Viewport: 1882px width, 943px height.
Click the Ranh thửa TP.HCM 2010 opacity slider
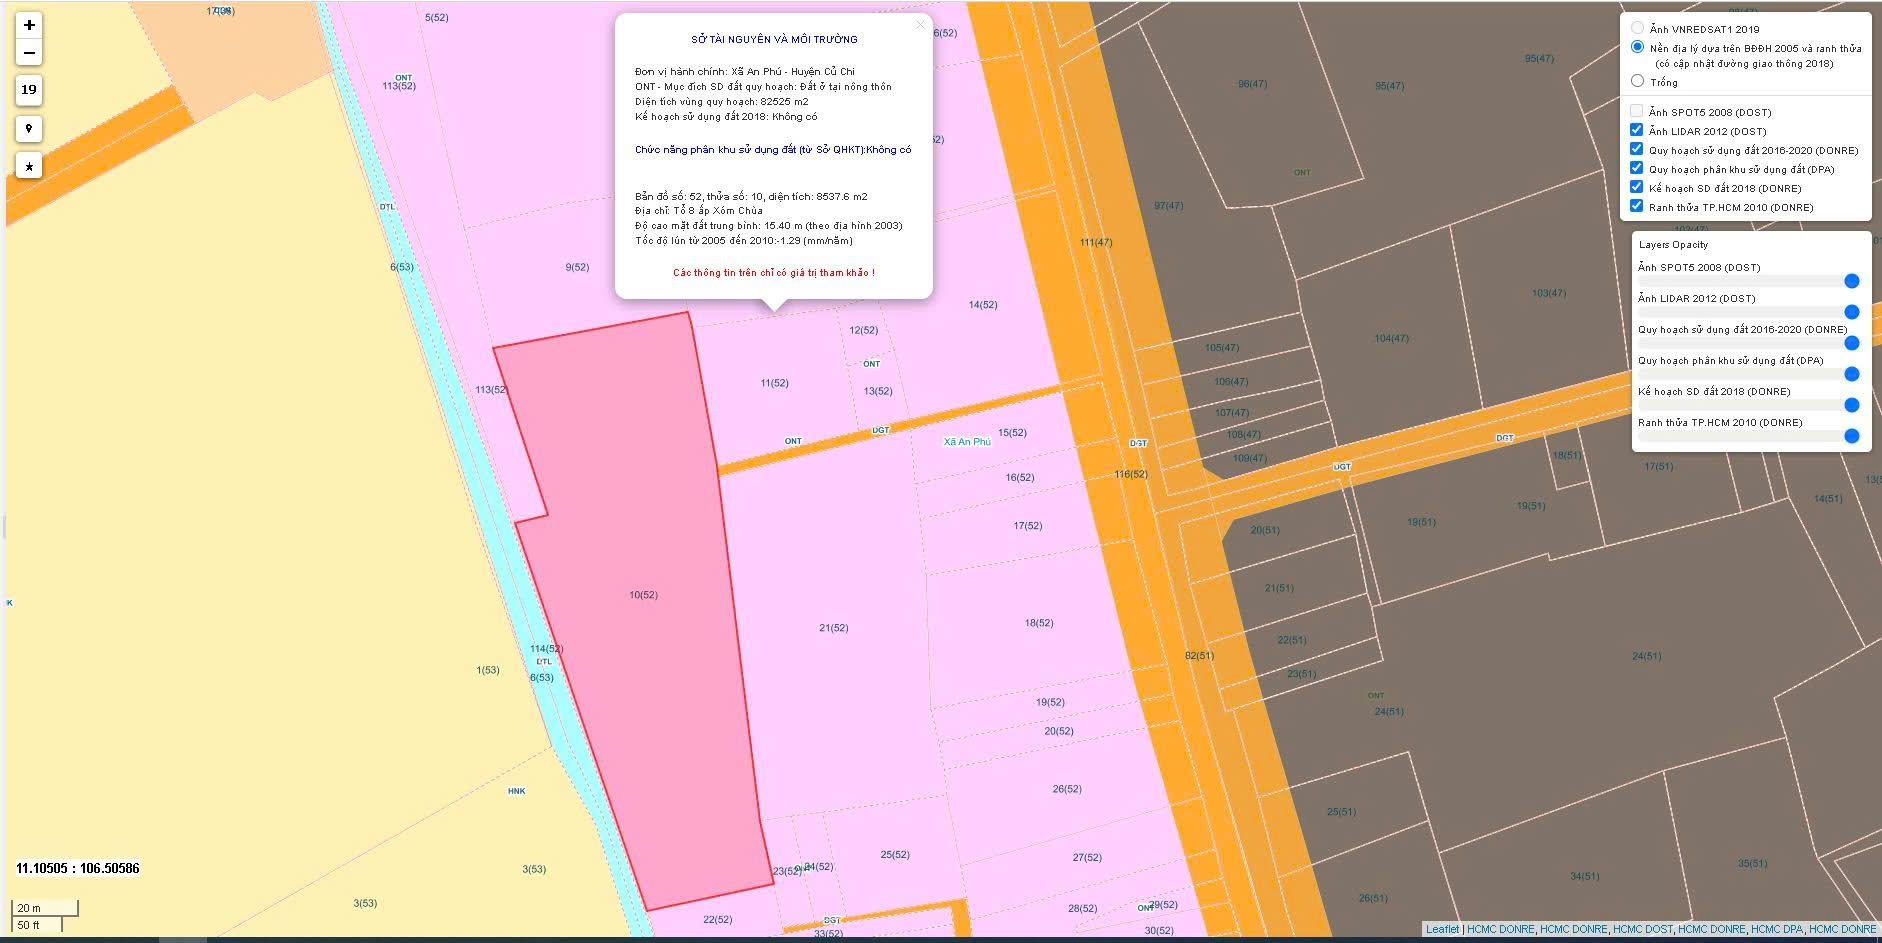[x=1851, y=436]
